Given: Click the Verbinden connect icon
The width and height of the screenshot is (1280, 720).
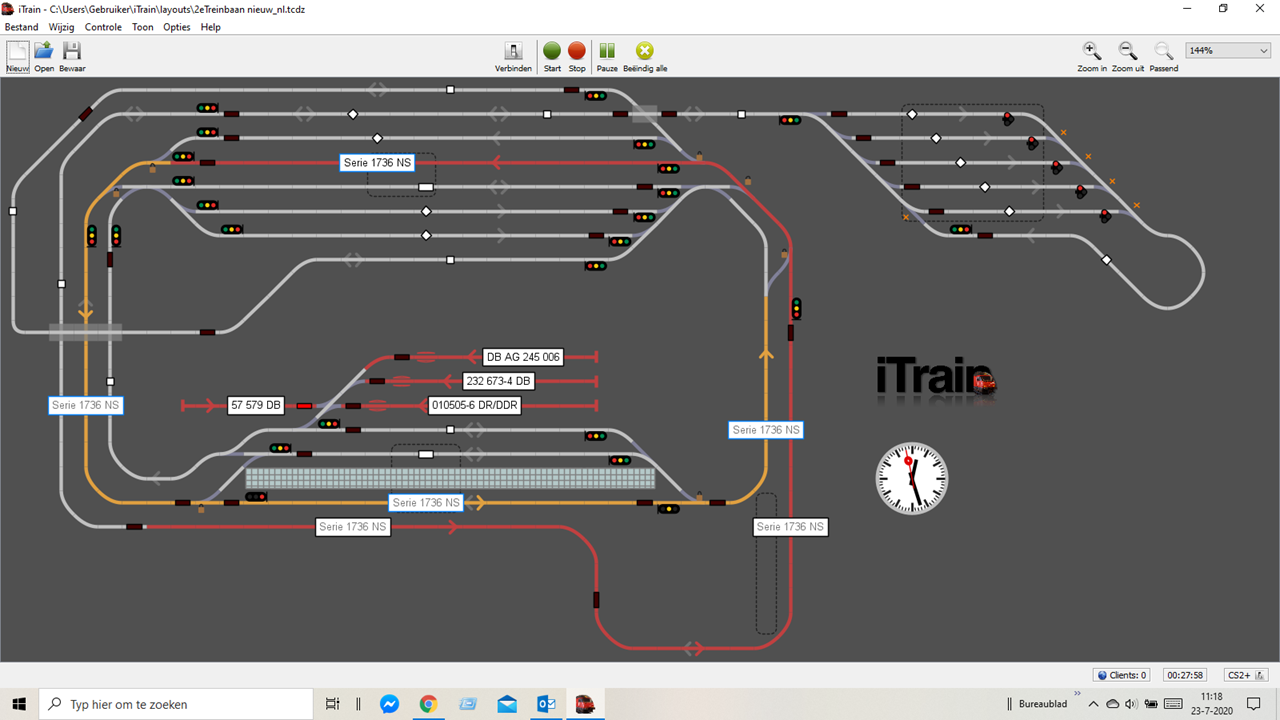Looking at the screenshot, I should click(x=513, y=56).
